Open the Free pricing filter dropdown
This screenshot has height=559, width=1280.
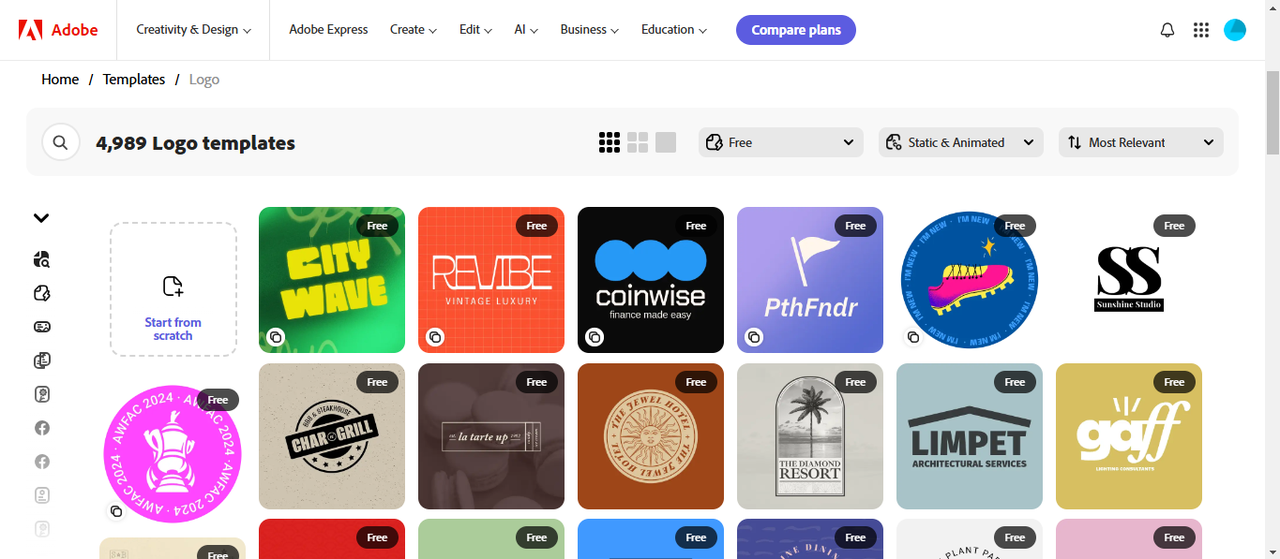781,143
